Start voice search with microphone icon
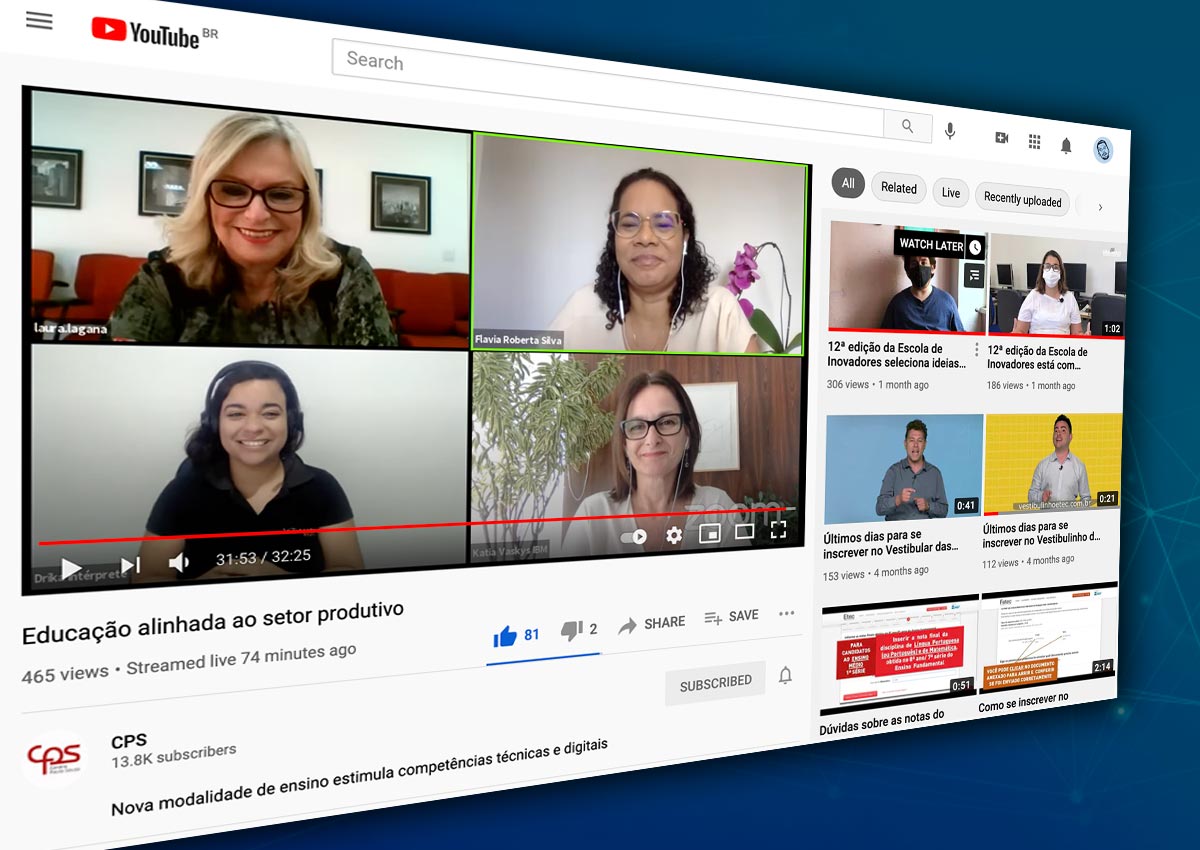Screen dimensions: 1200x850 click(949, 131)
